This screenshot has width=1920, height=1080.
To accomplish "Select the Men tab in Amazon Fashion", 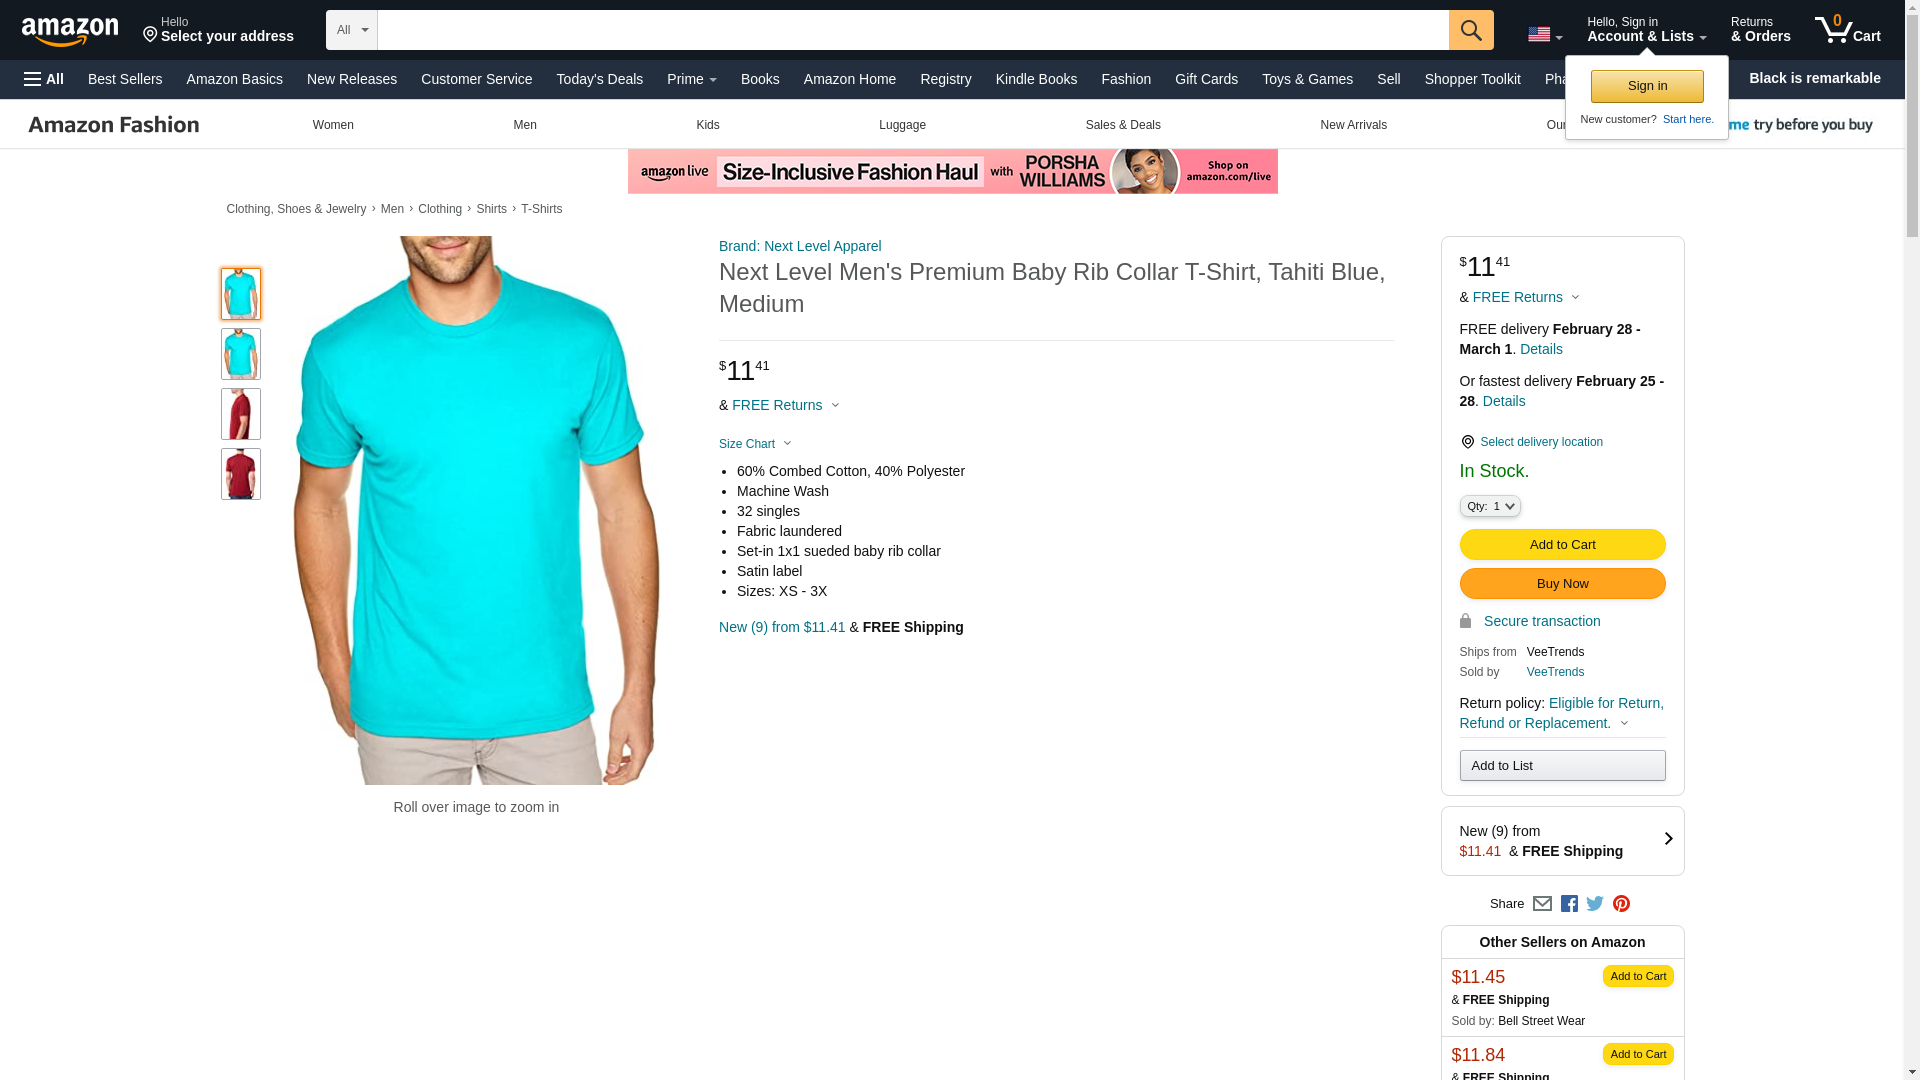I will click(x=525, y=125).
